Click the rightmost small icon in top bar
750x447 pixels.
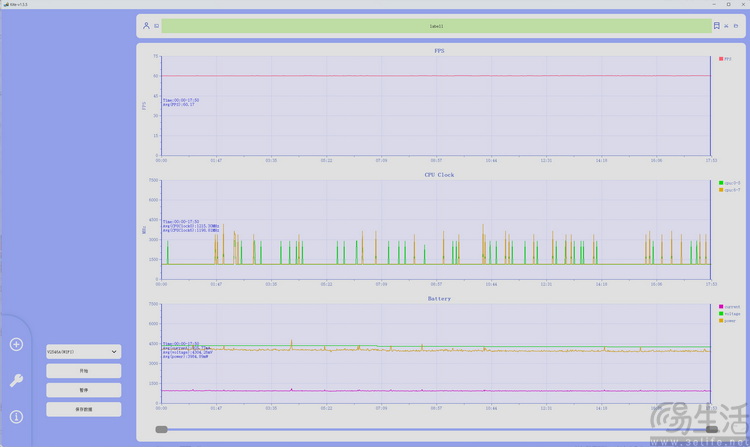737,26
